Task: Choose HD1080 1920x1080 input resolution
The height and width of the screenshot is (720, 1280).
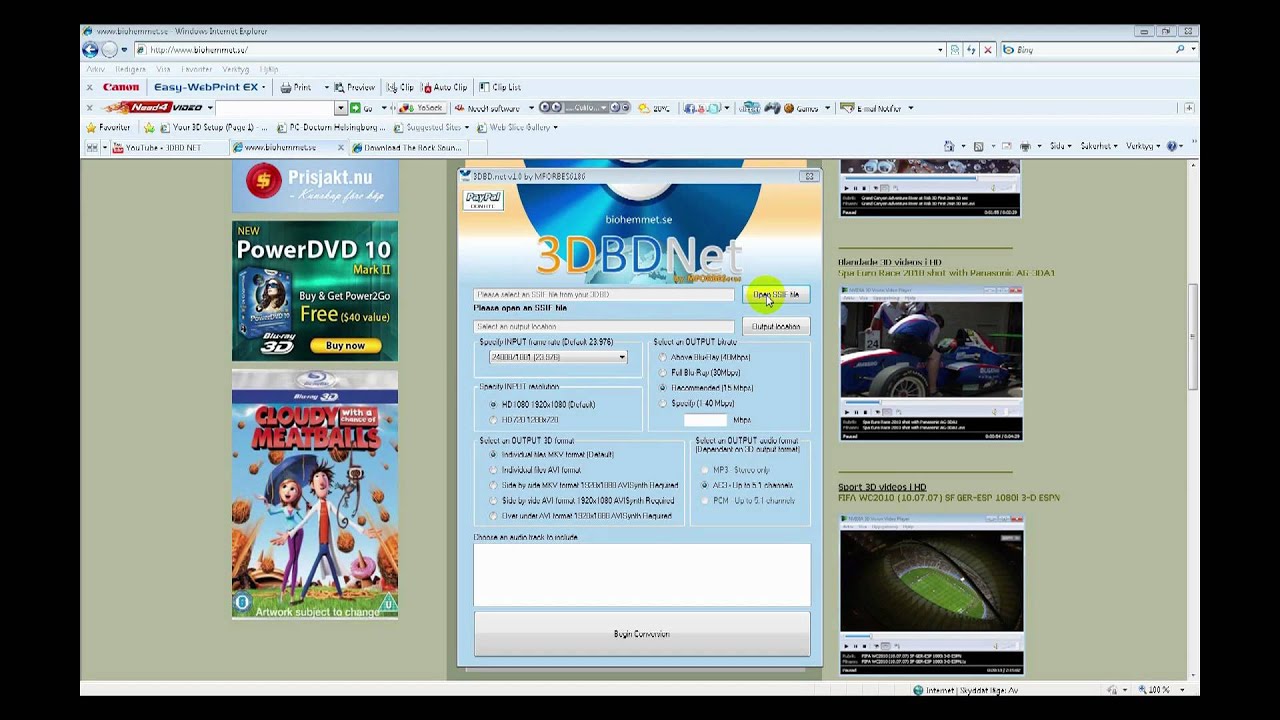Action: [x=493, y=404]
